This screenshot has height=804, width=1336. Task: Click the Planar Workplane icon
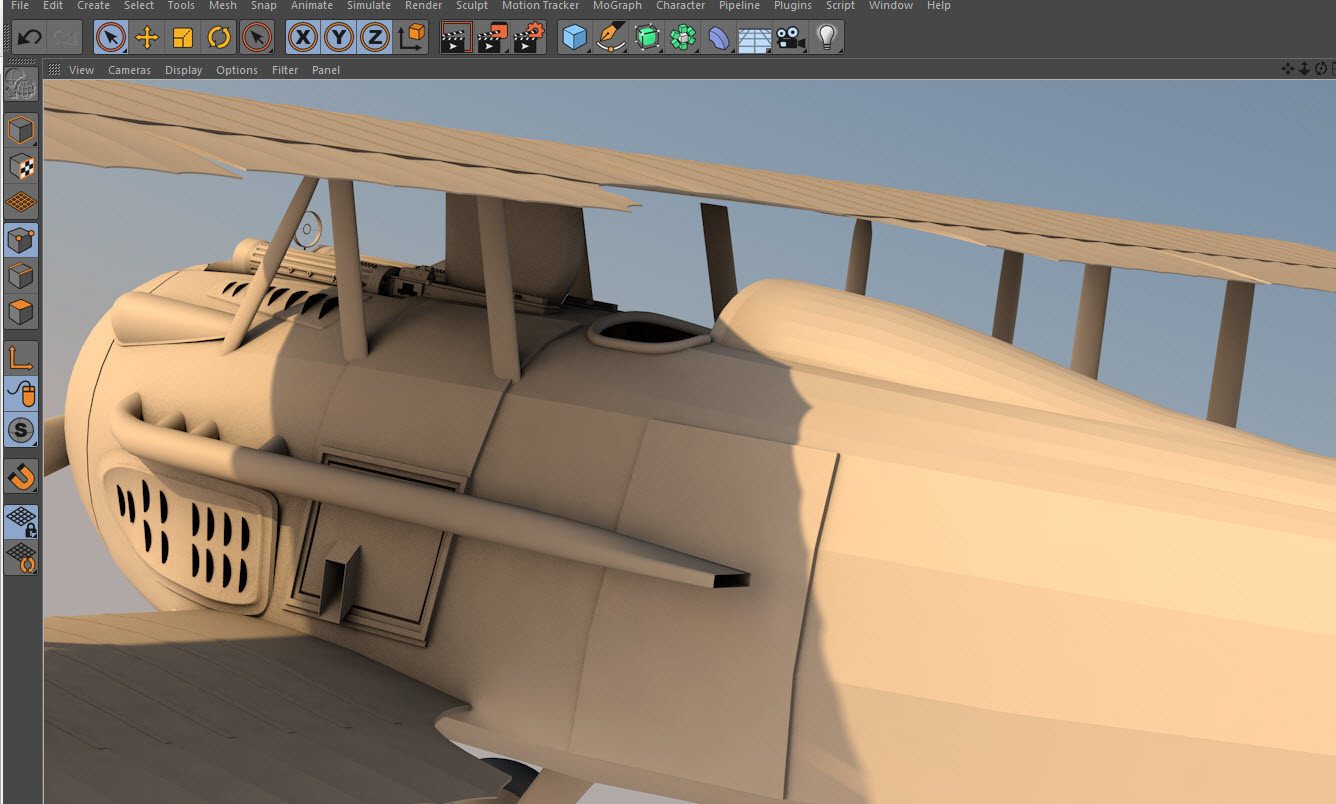tap(21, 557)
